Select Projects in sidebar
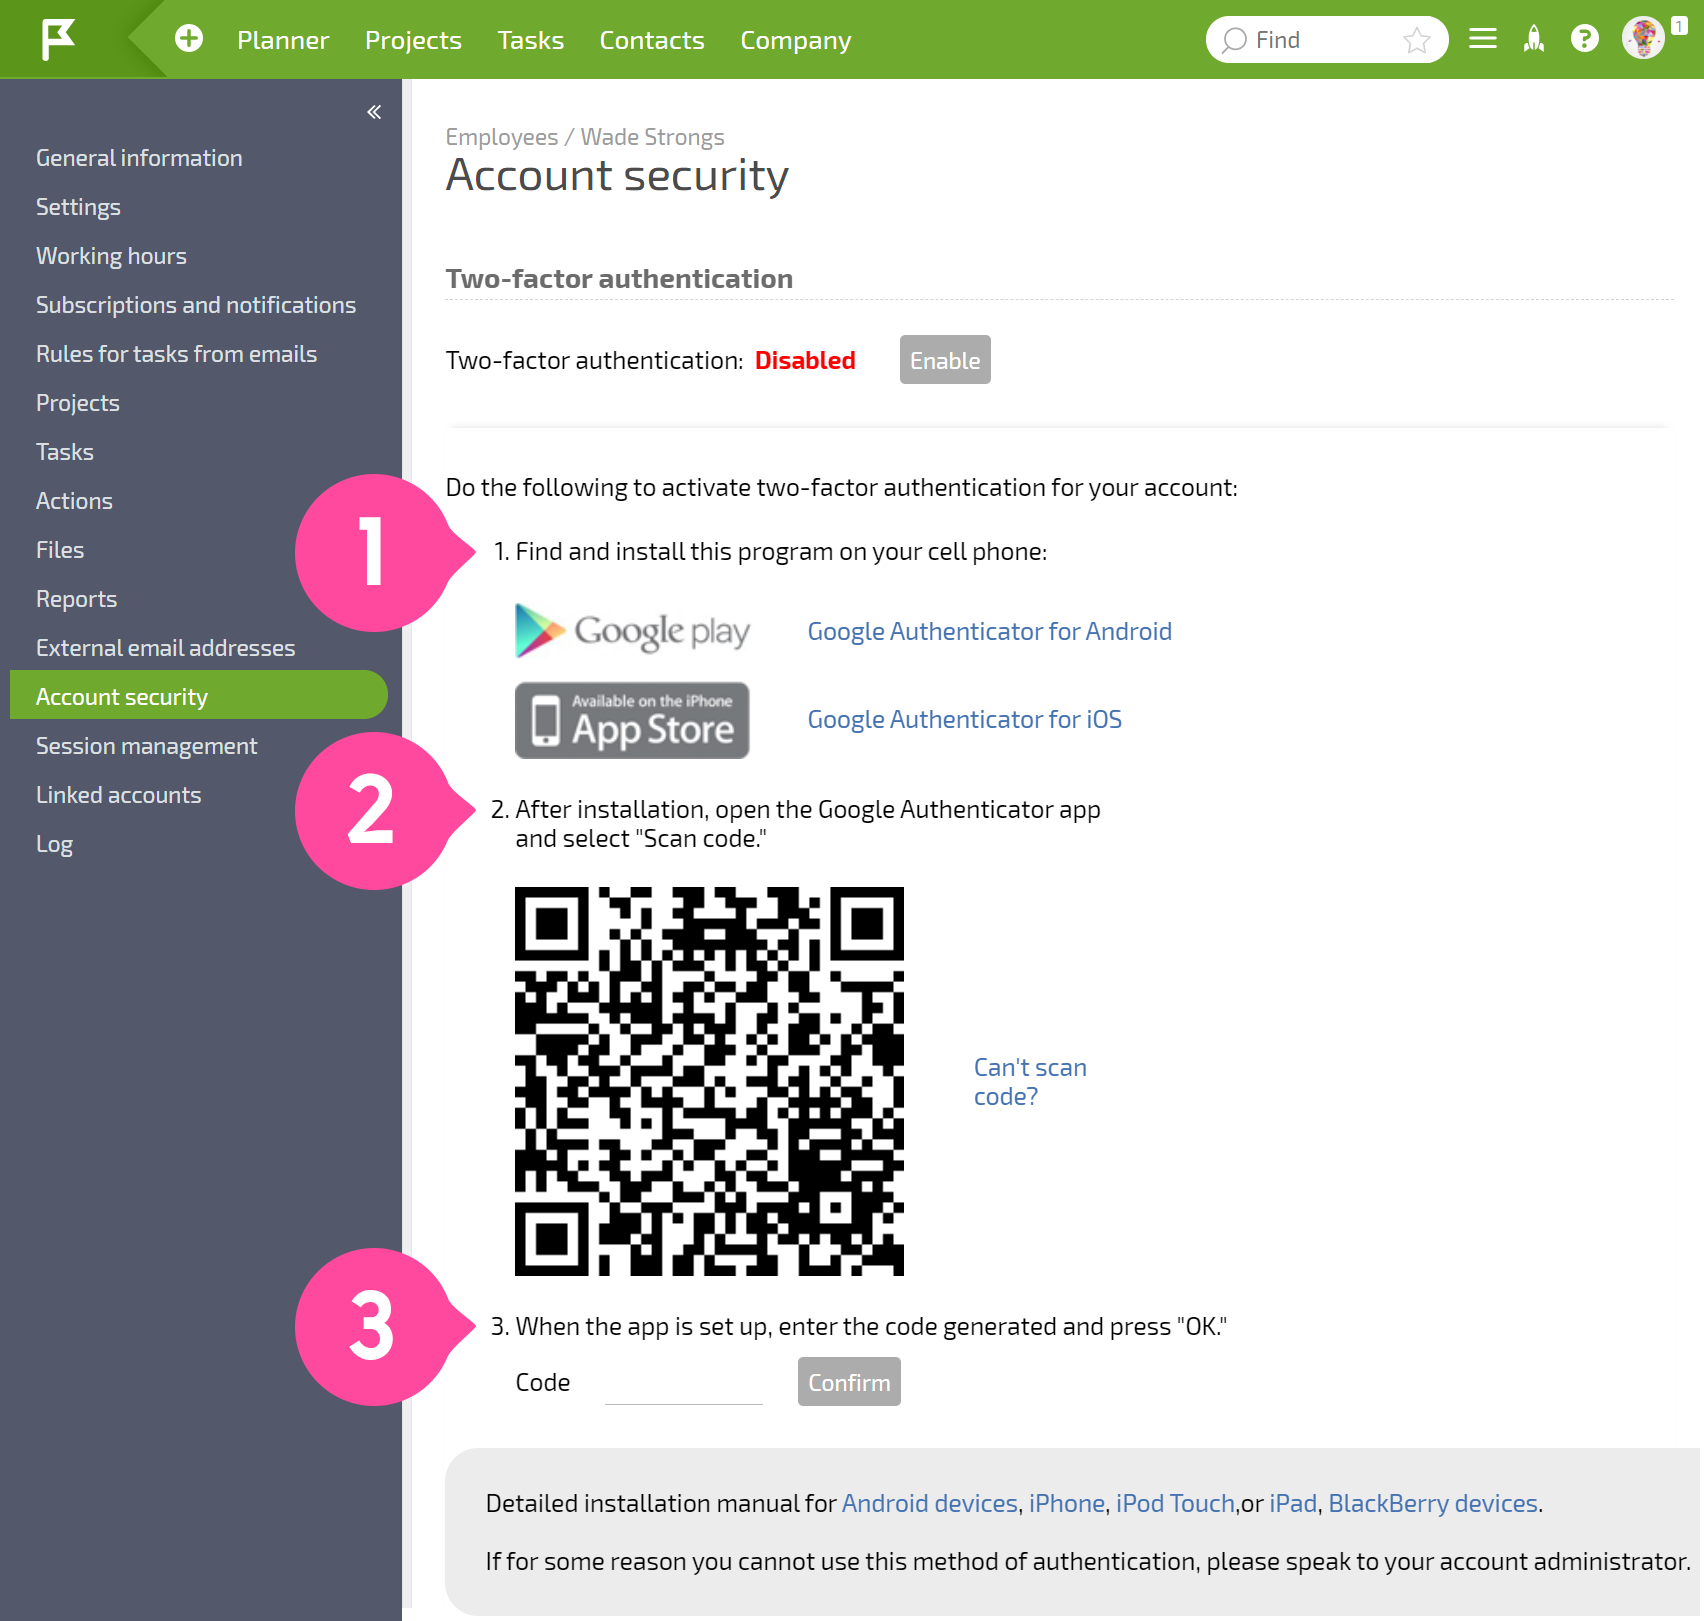 pos(78,403)
